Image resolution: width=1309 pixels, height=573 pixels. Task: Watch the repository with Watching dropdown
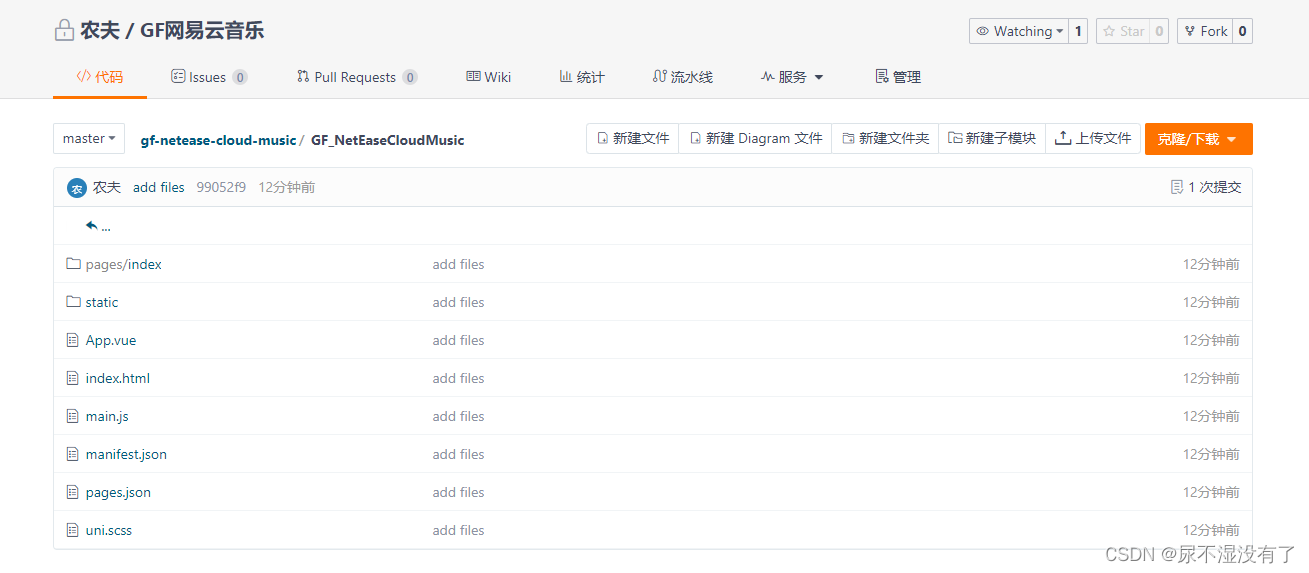click(x=1018, y=31)
